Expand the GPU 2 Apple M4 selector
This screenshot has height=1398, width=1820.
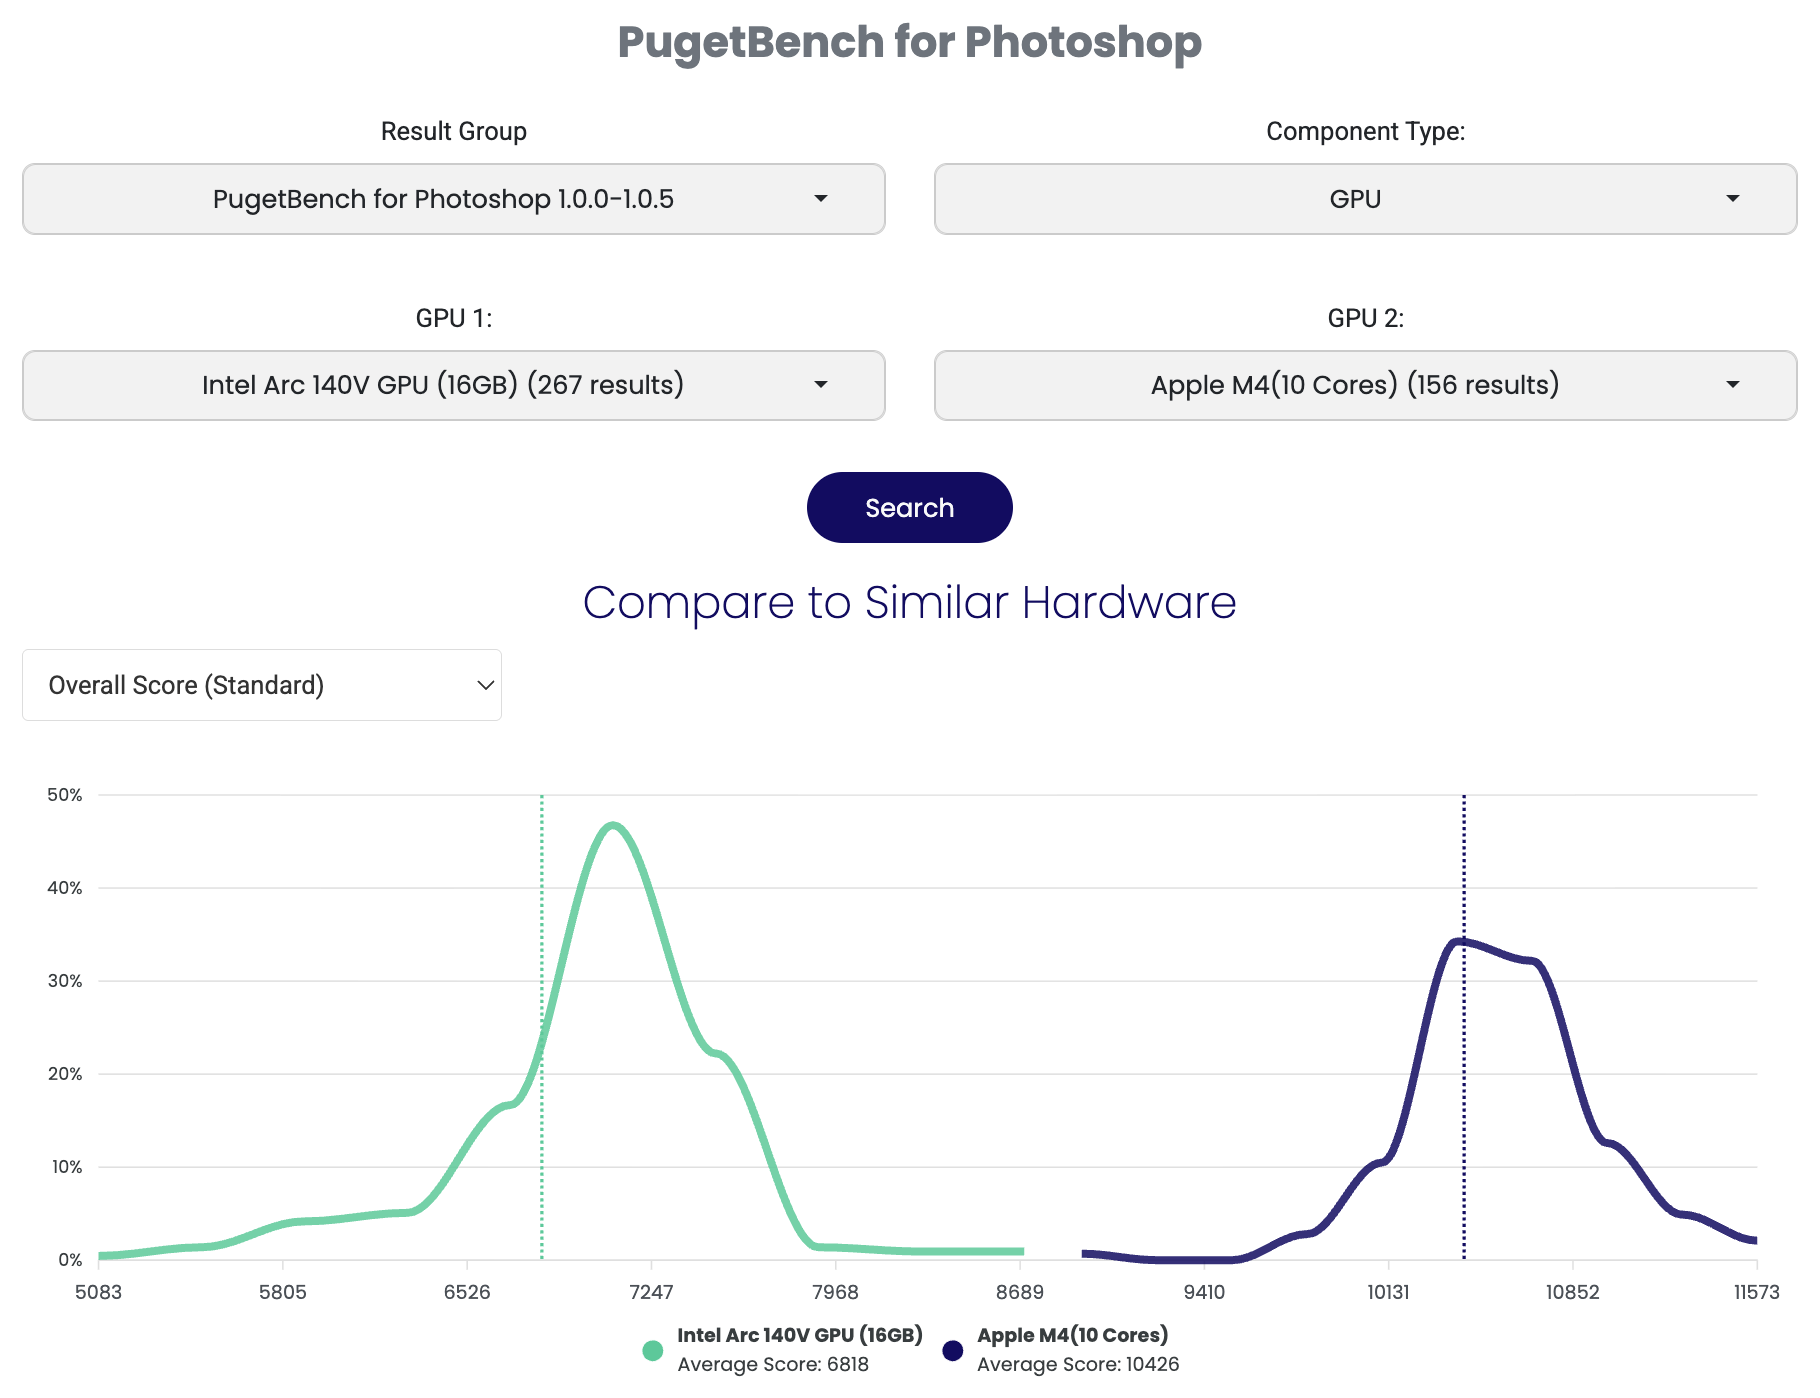tap(1365, 385)
